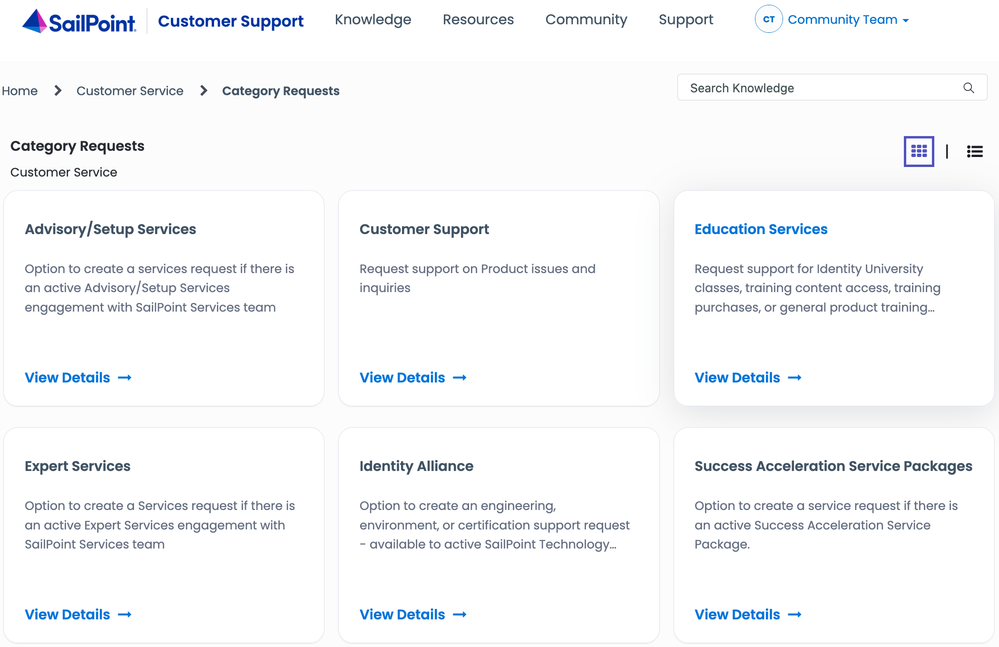
Task: Open the Support menu
Action: (686, 20)
